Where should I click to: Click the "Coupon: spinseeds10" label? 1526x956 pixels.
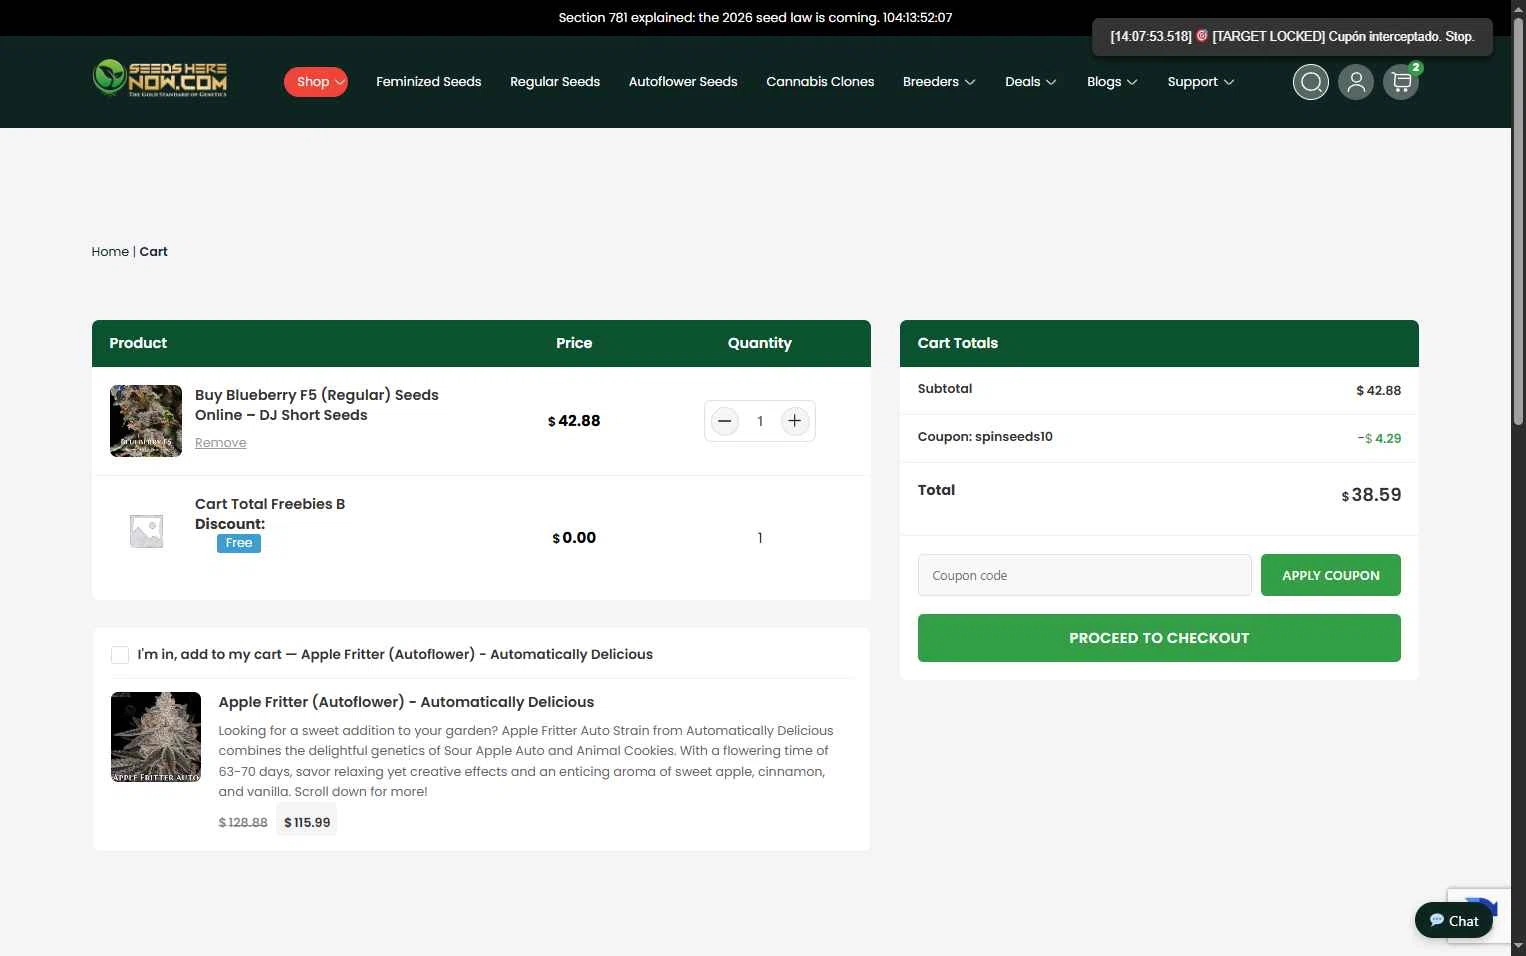[x=985, y=437]
